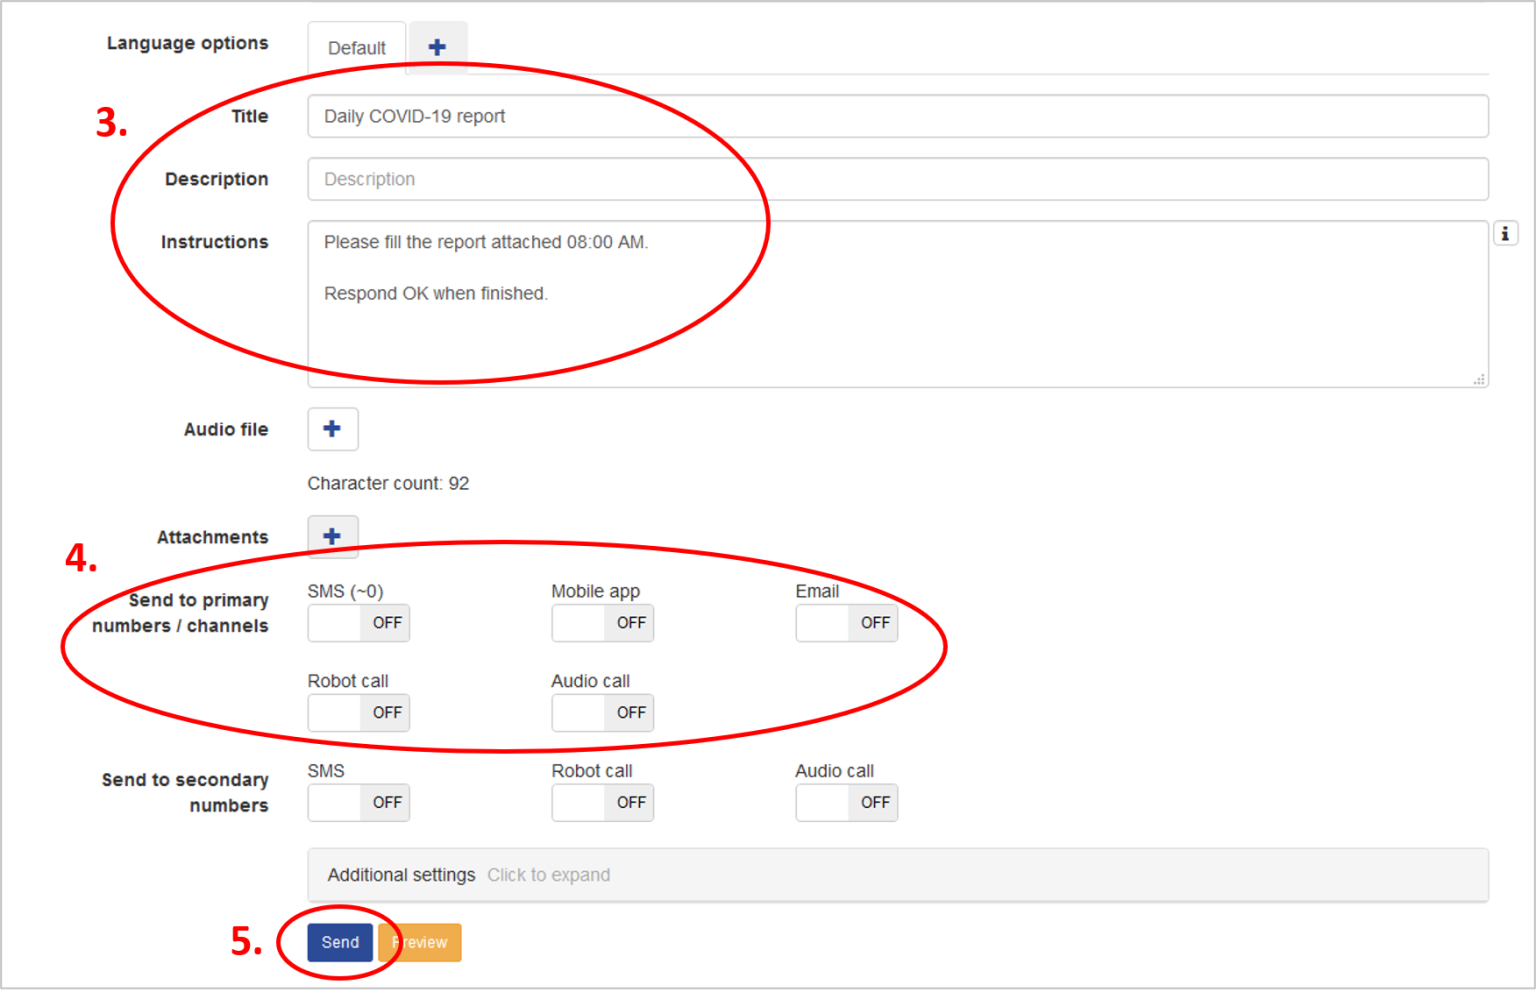This screenshot has height=992, width=1536.
Task: Open the message Preview
Action: point(419,942)
